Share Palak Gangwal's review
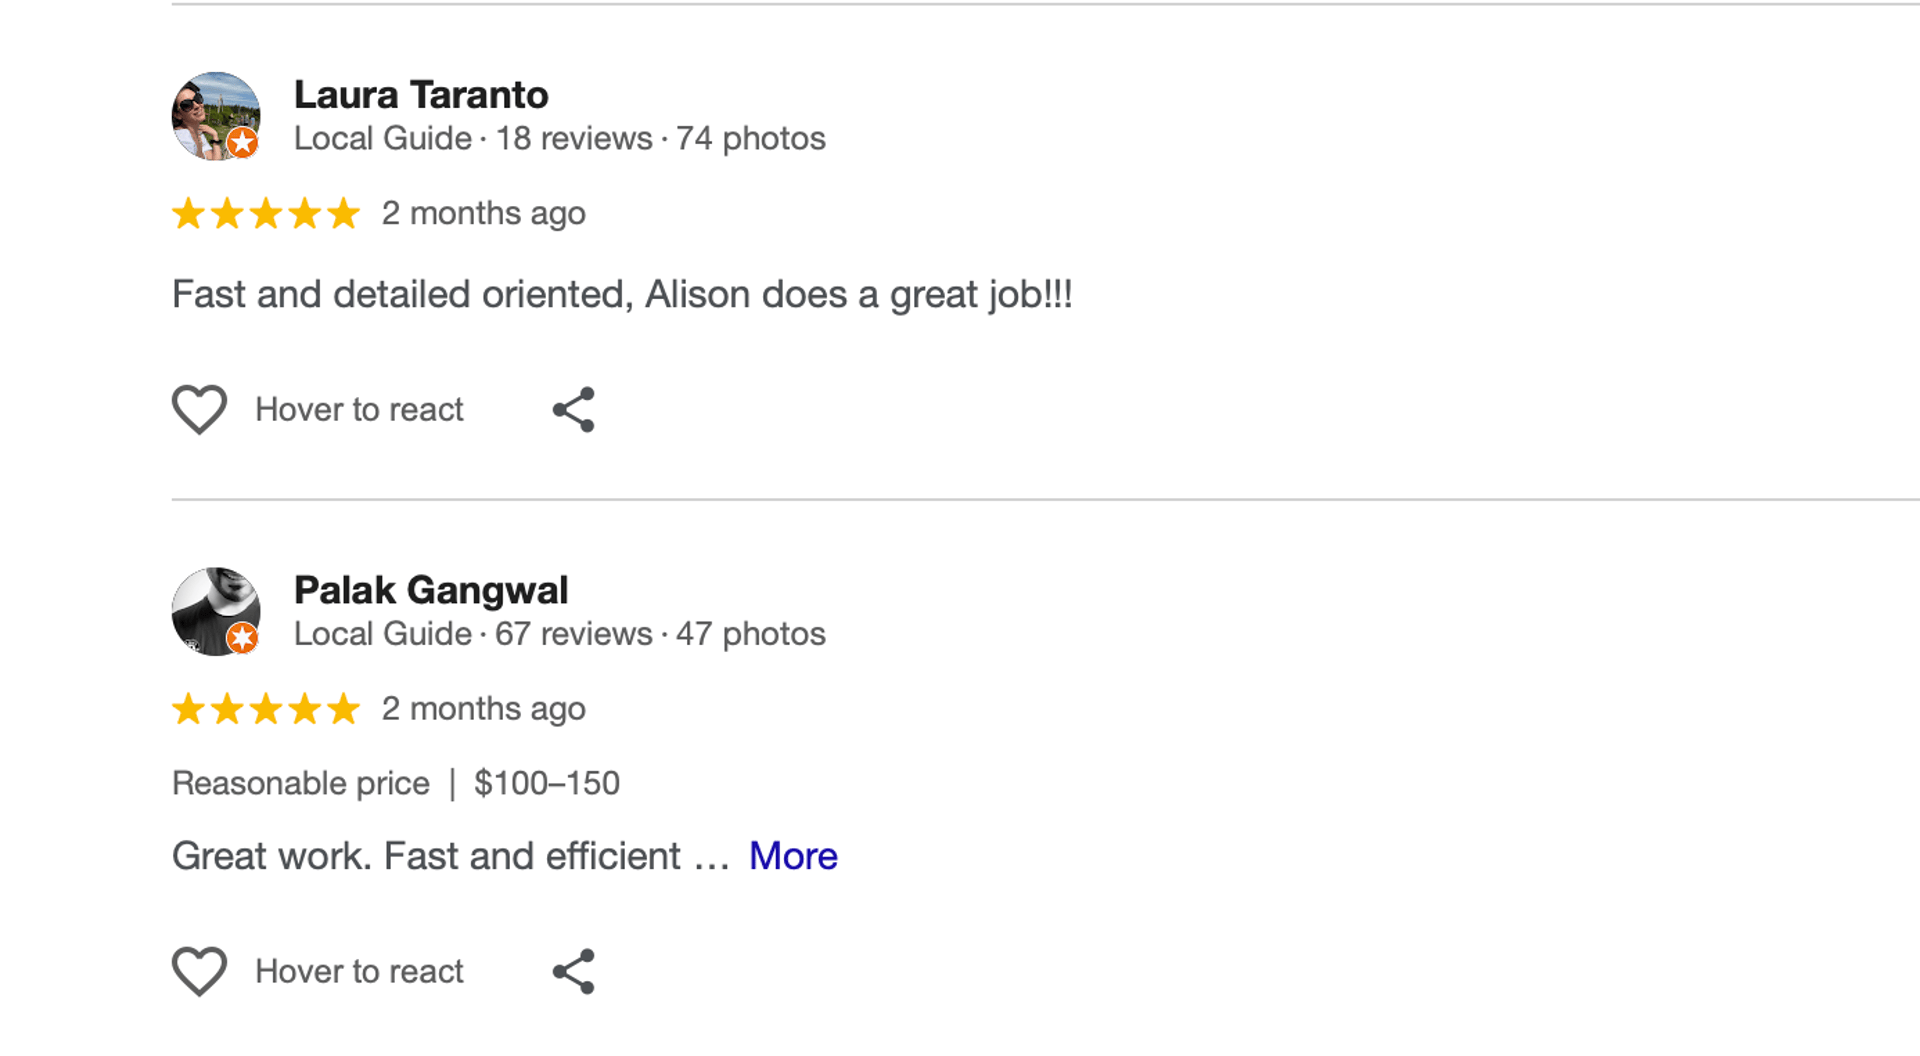The height and width of the screenshot is (1056, 1920). [574, 972]
